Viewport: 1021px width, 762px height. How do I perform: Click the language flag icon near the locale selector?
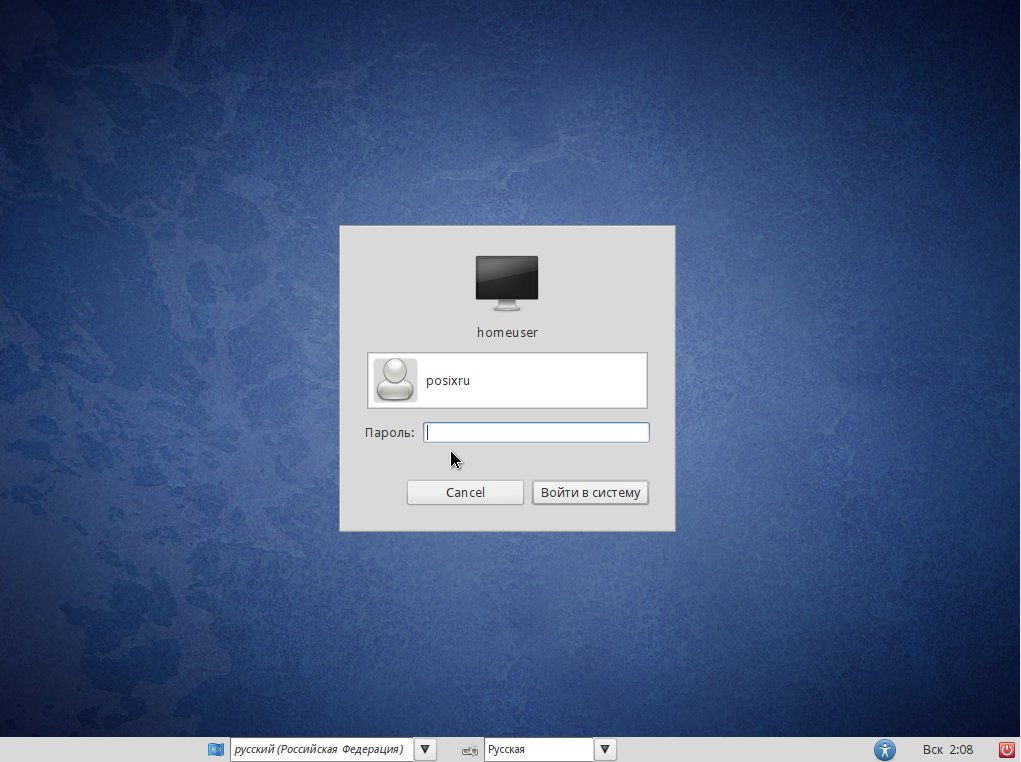click(x=216, y=750)
